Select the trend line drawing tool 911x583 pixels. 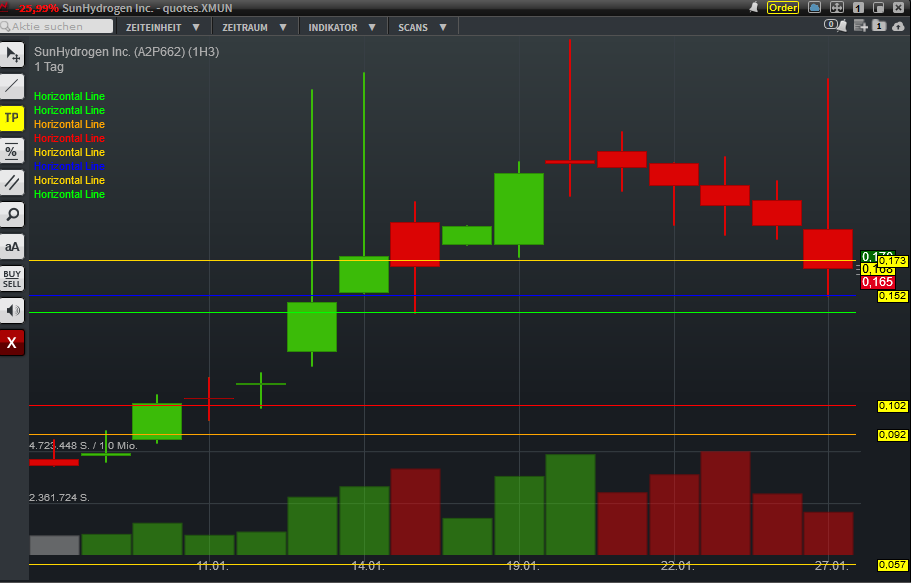click(12, 87)
